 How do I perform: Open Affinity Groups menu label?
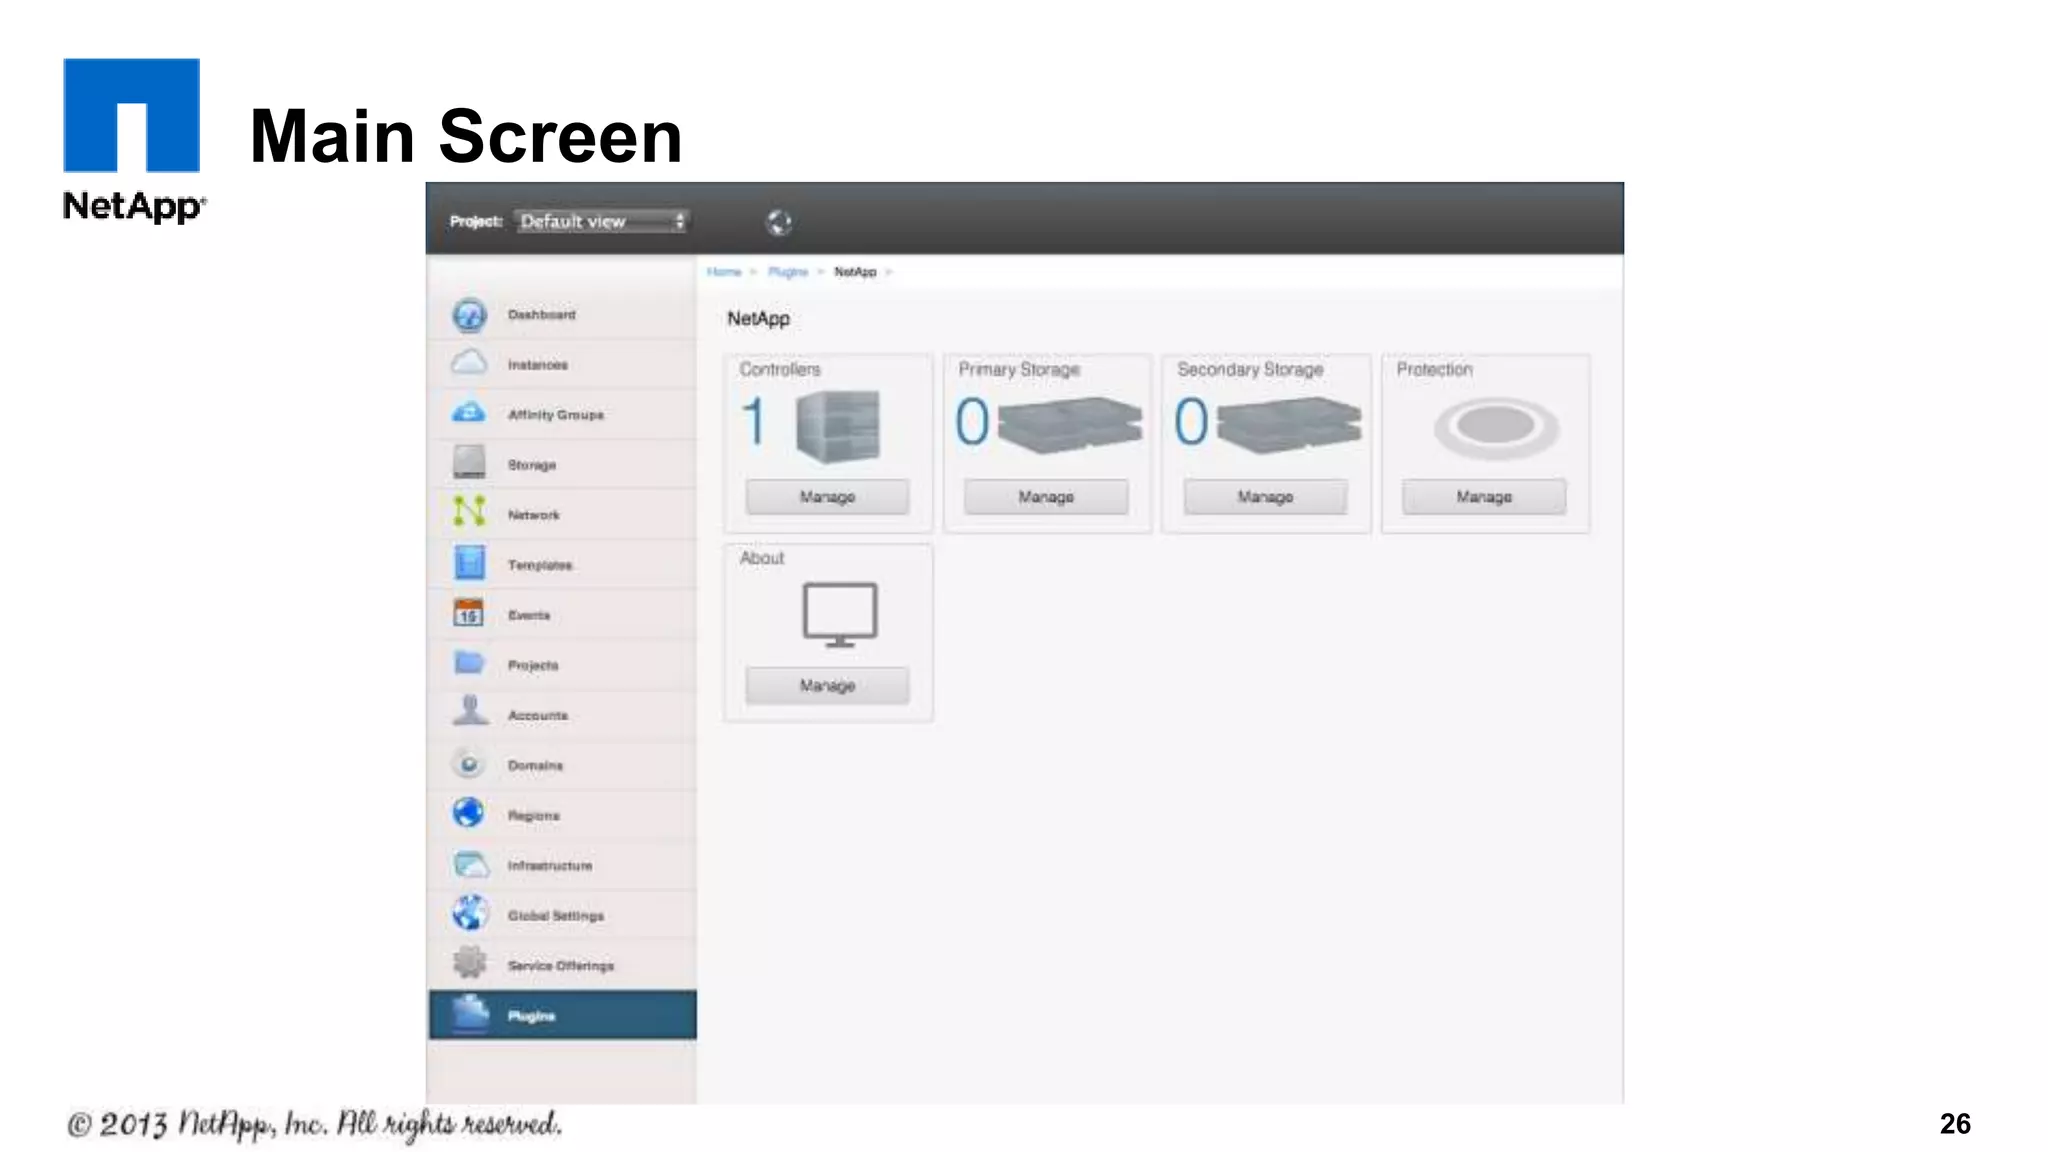click(x=556, y=414)
